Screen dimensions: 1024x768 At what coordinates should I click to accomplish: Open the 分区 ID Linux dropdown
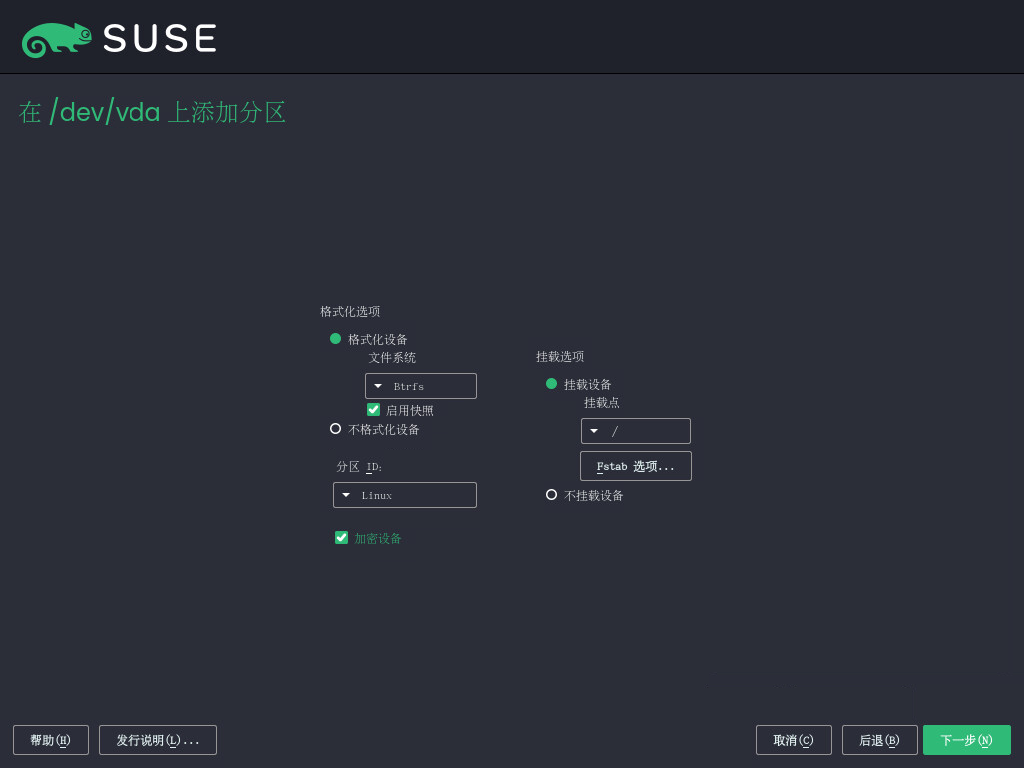click(405, 495)
